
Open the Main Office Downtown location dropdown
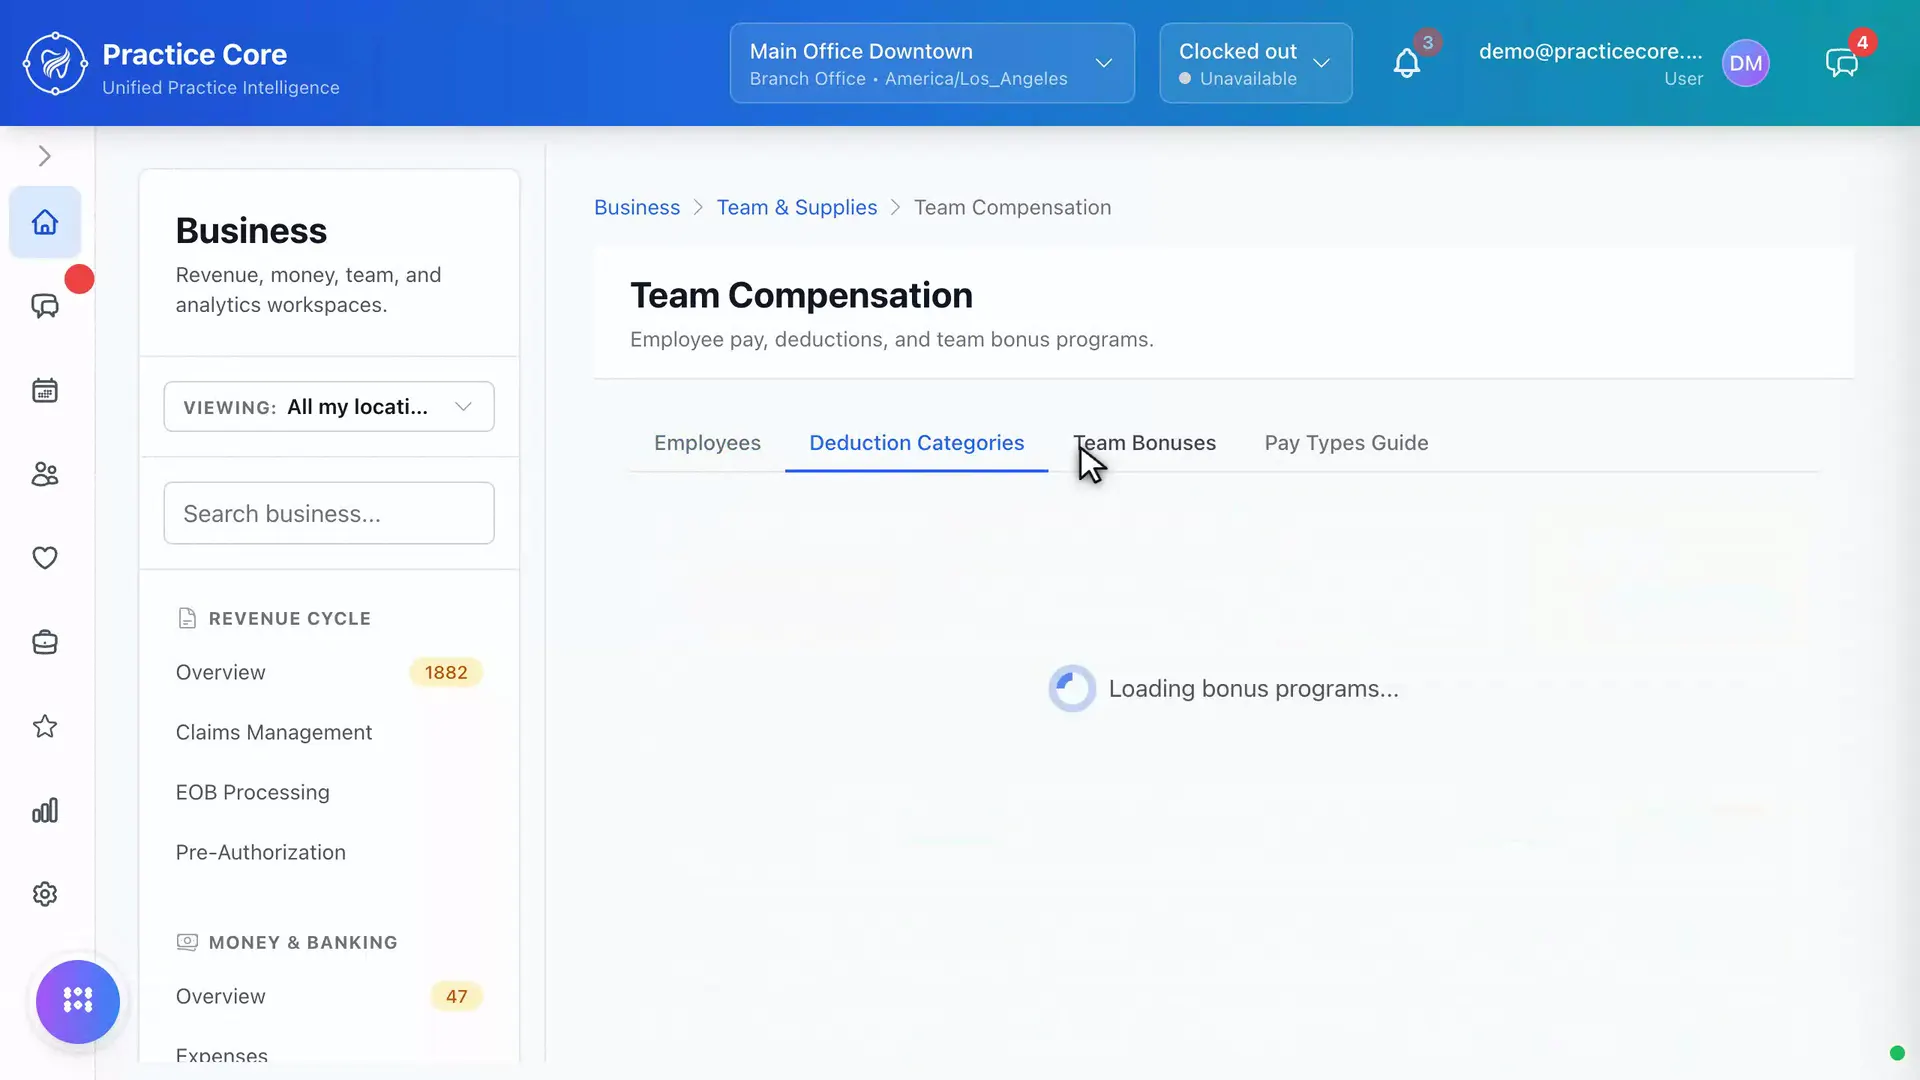tap(932, 63)
